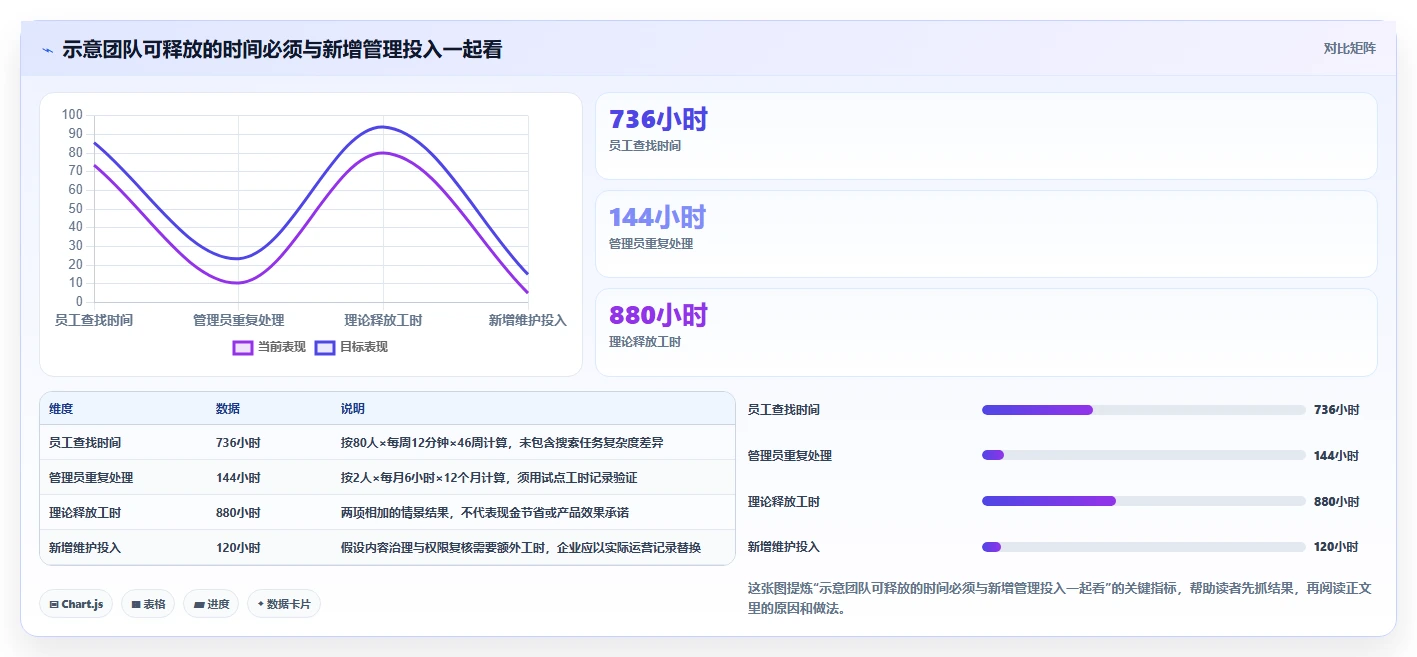Click the 144小时 cell in table
Viewport: 1417px width, 657px height.
click(238, 478)
